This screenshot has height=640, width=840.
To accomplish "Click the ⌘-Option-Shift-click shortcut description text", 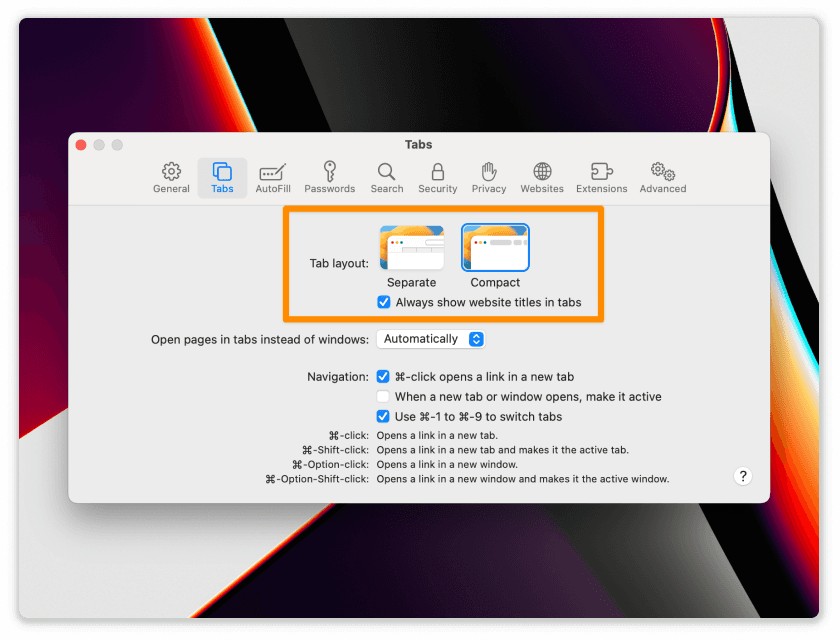I will coord(522,479).
